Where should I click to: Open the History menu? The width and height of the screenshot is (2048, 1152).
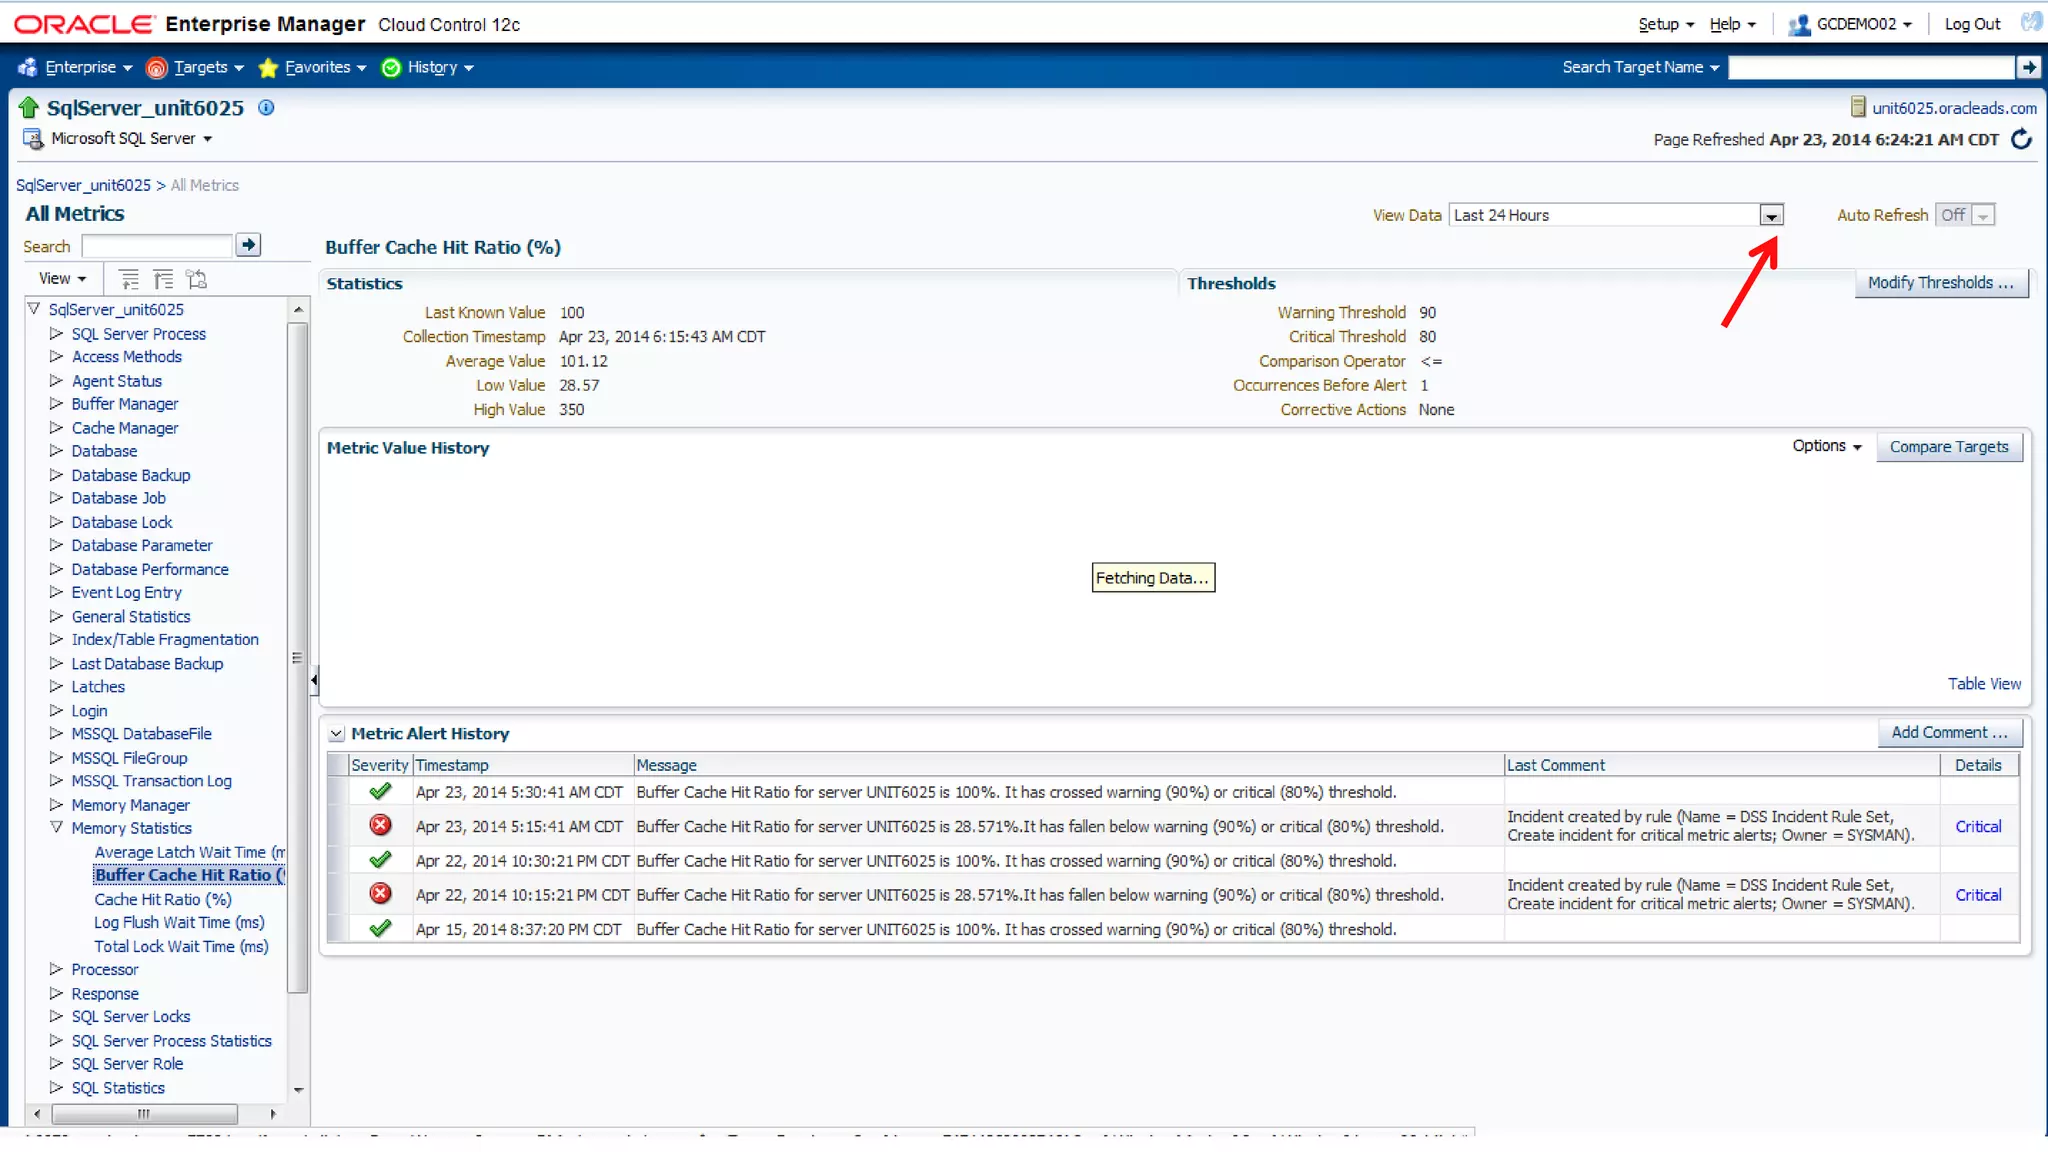pyautogui.click(x=440, y=67)
